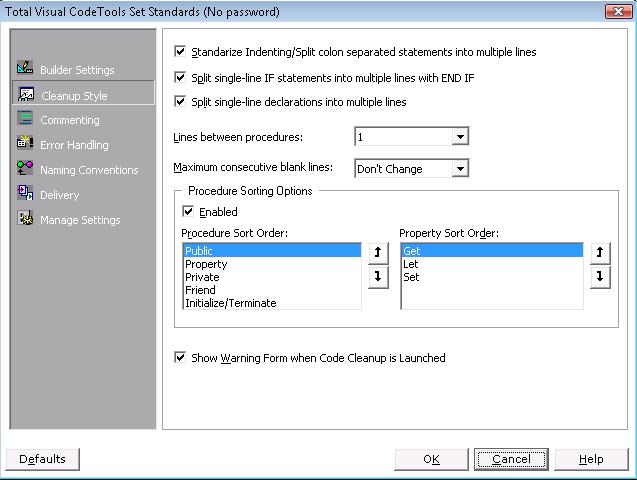Go to Error Handling section
Screen dimensions: 637x480
click(74, 145)
